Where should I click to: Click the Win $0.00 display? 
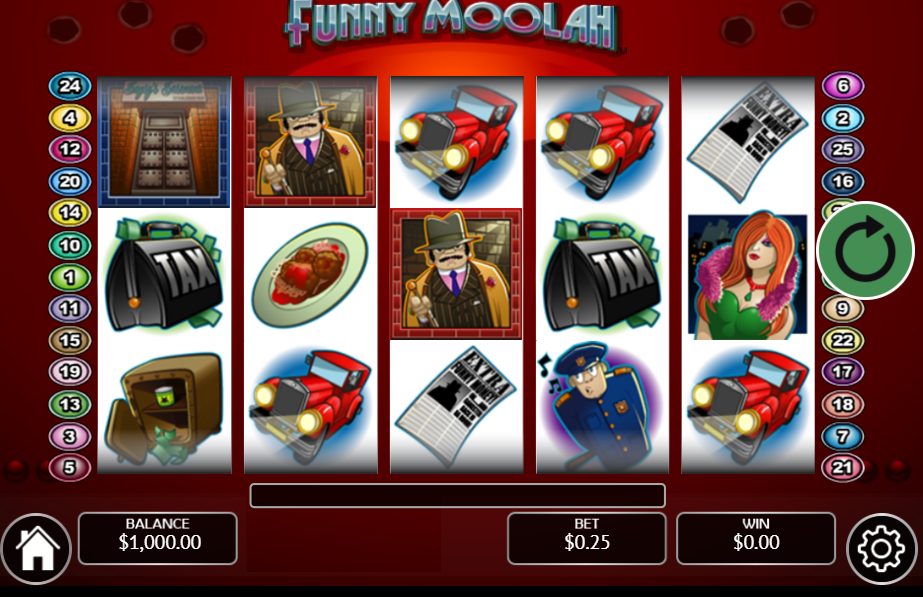[756, 538]
